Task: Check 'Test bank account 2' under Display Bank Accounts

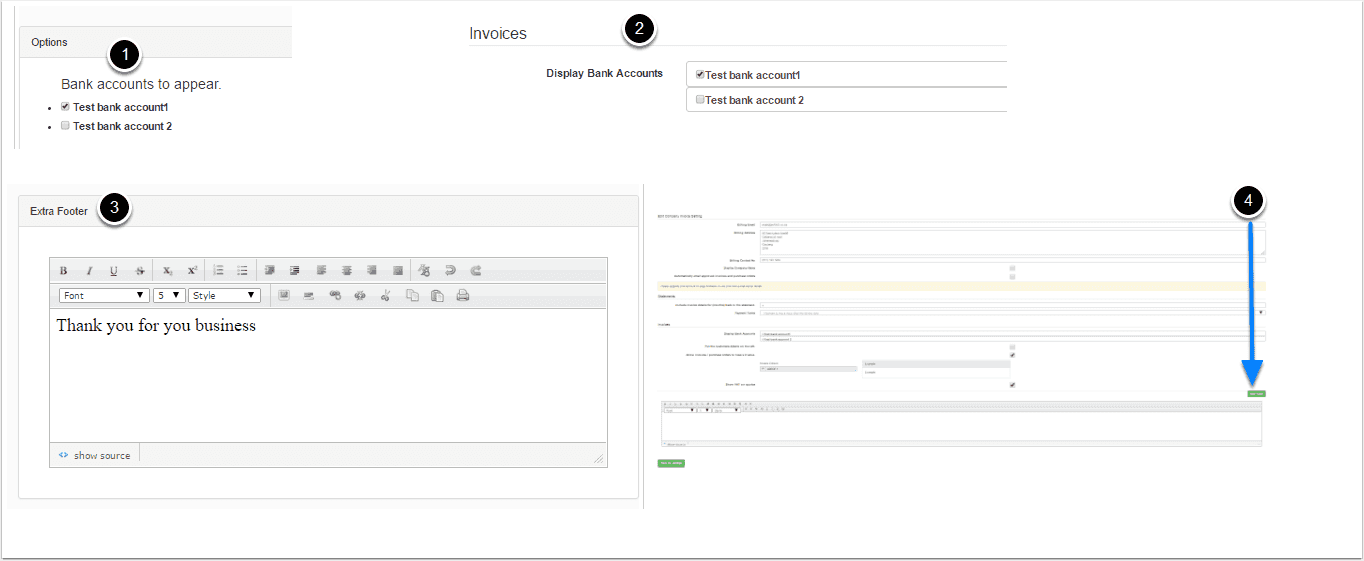Action: pos(700,99)
